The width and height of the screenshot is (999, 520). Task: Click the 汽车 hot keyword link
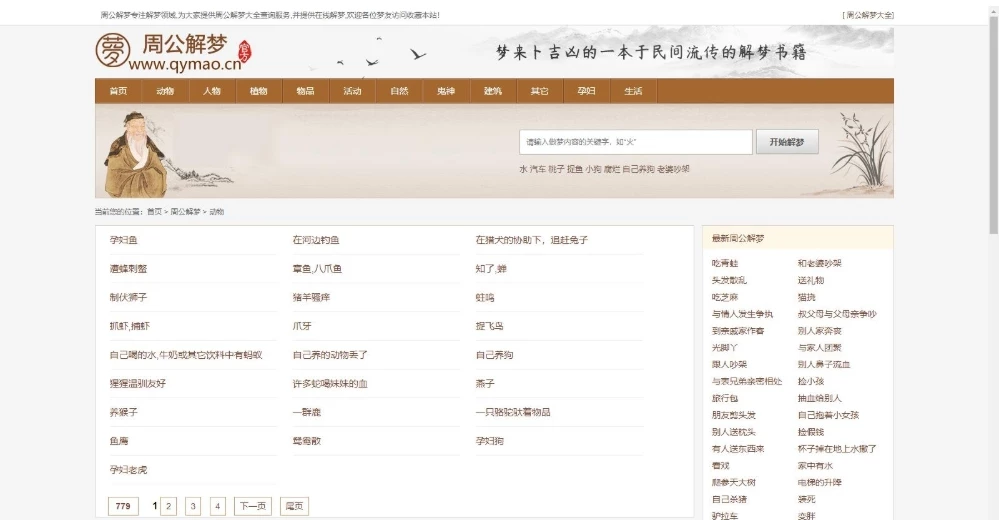[x=538, y=169]
